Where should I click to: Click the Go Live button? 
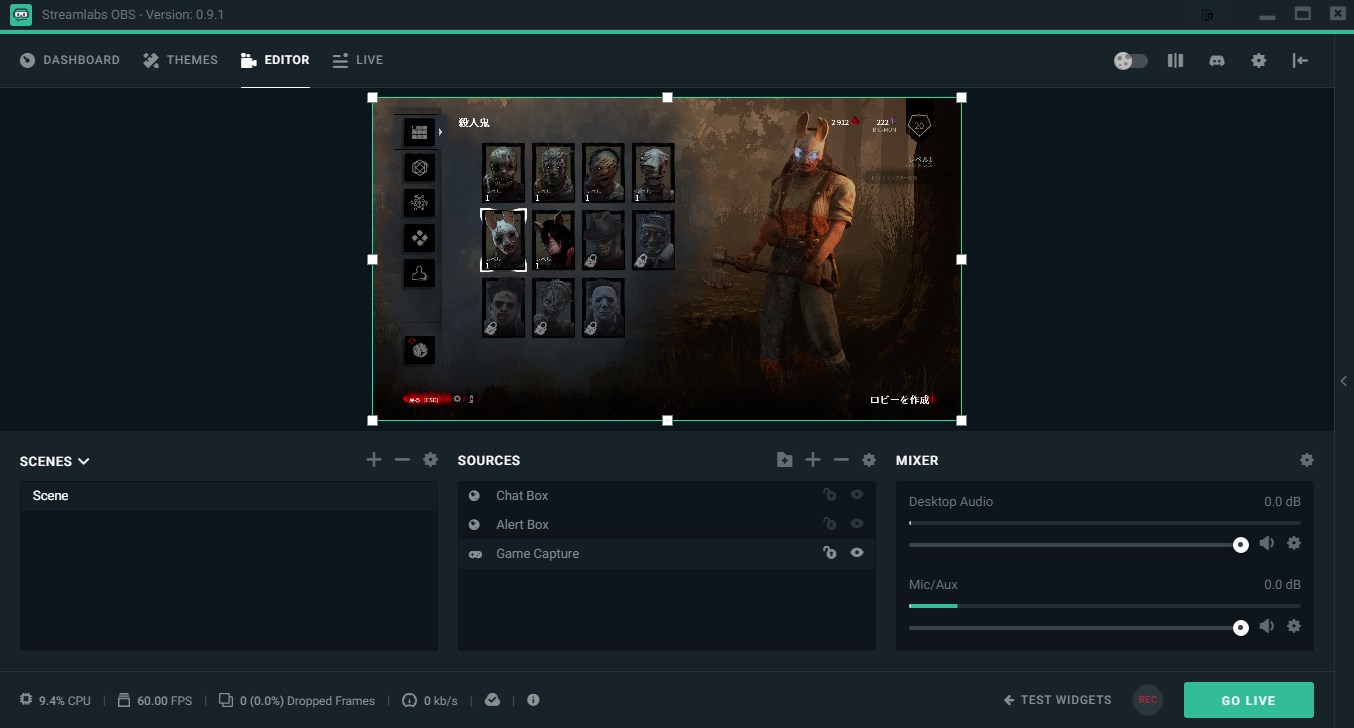pyautogui.click(x=1249, y=701)
